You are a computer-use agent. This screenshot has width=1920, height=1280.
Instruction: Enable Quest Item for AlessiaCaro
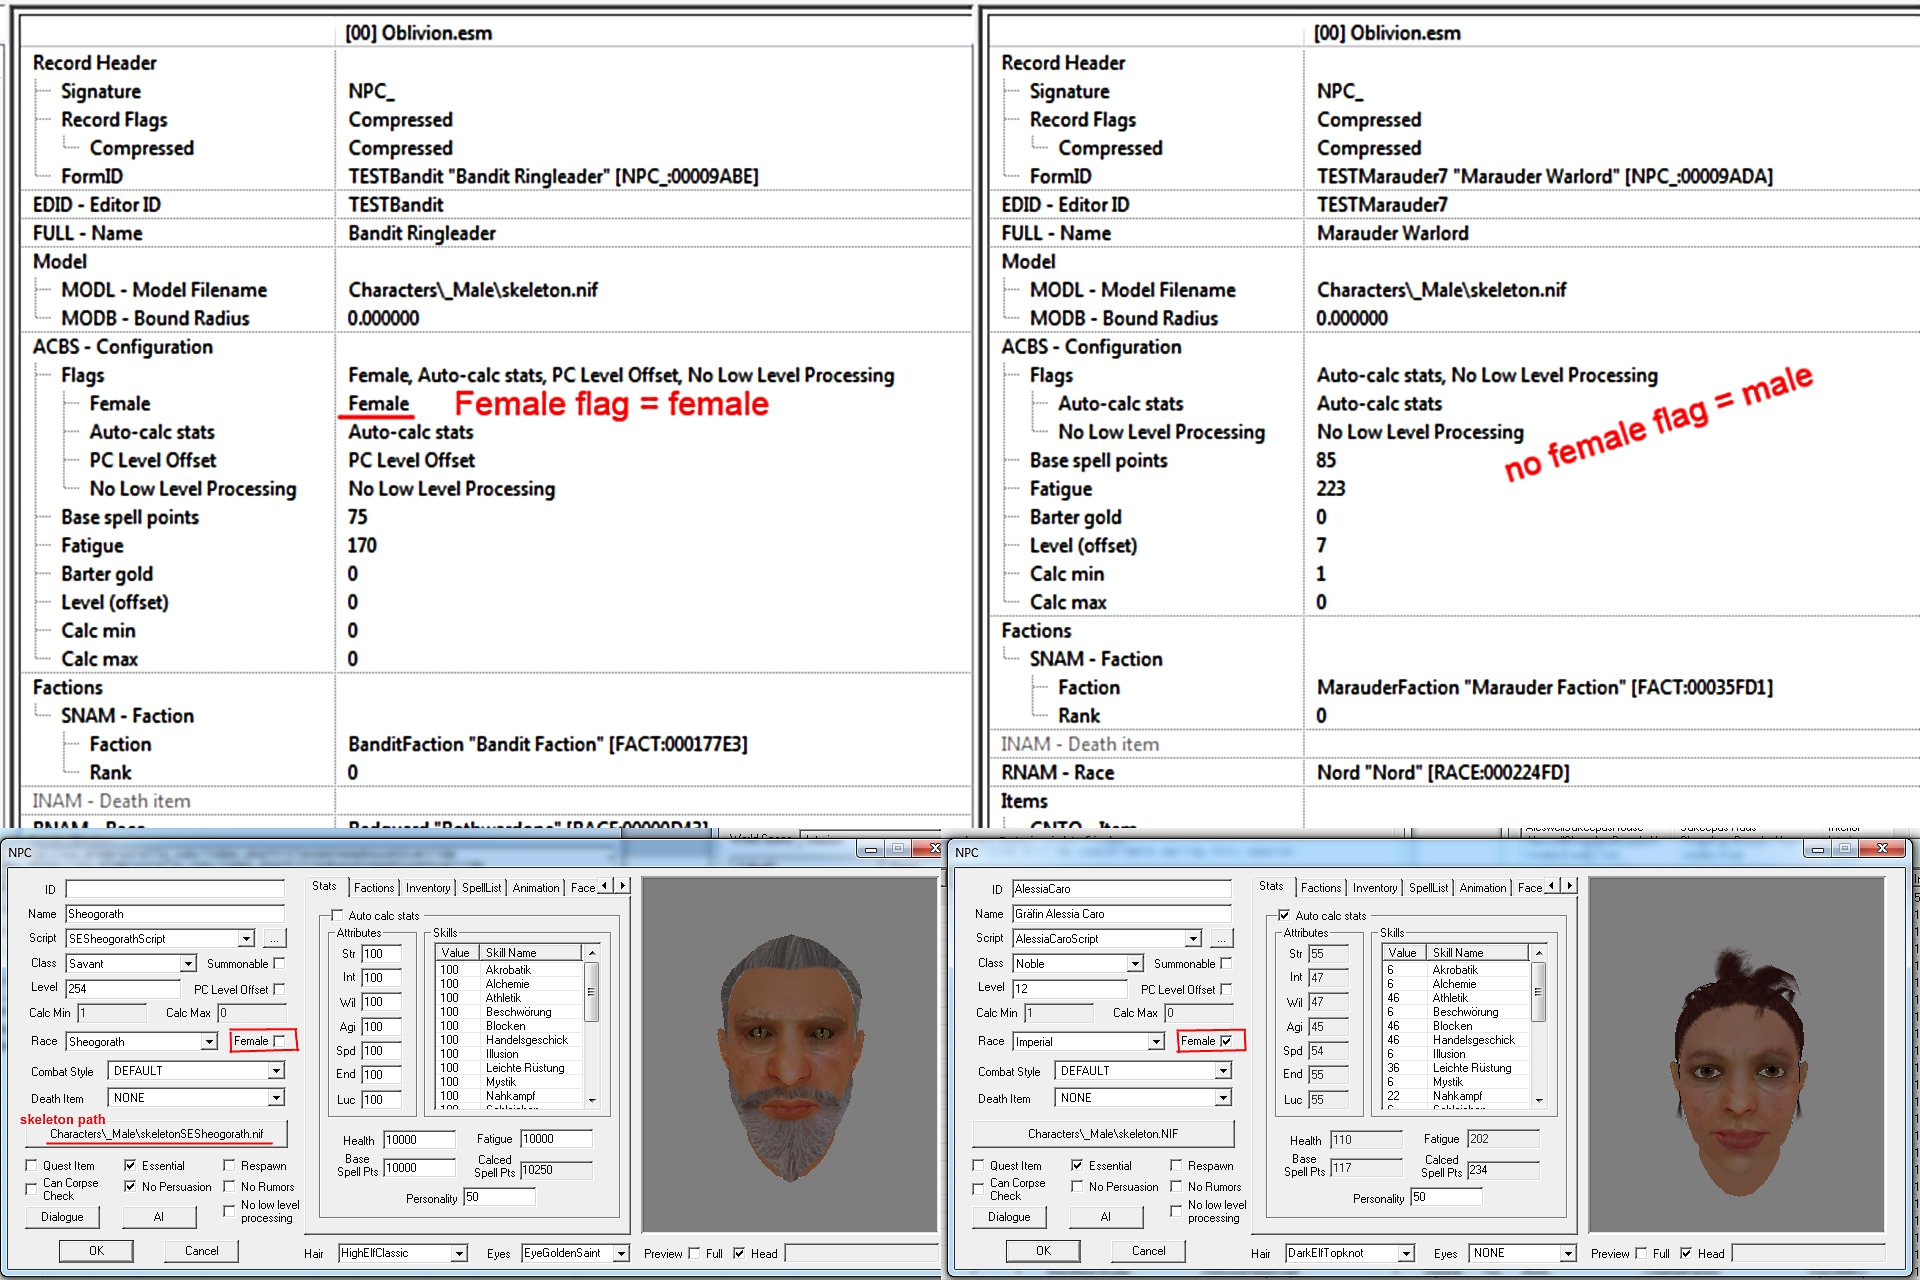(x=978, y=1165)
